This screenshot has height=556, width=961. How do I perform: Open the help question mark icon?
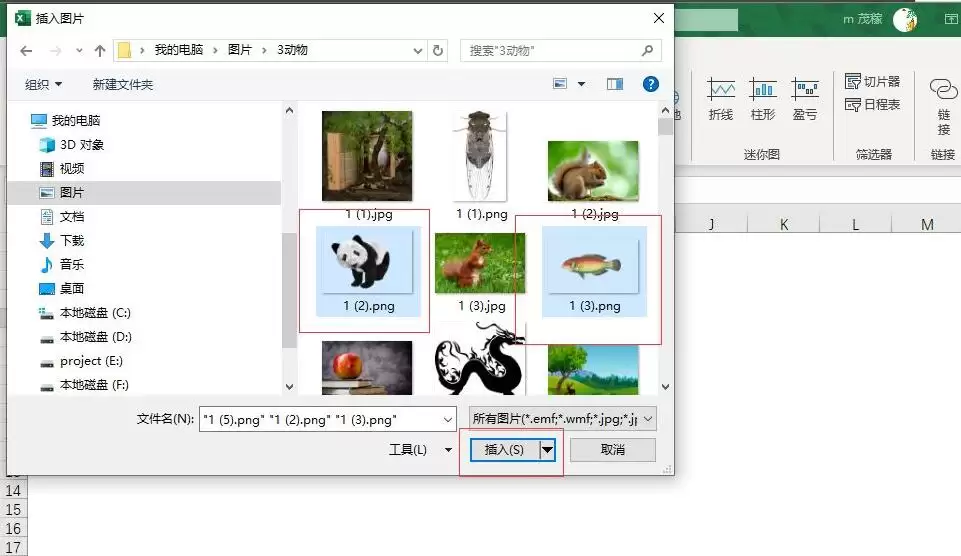point(650,84)
